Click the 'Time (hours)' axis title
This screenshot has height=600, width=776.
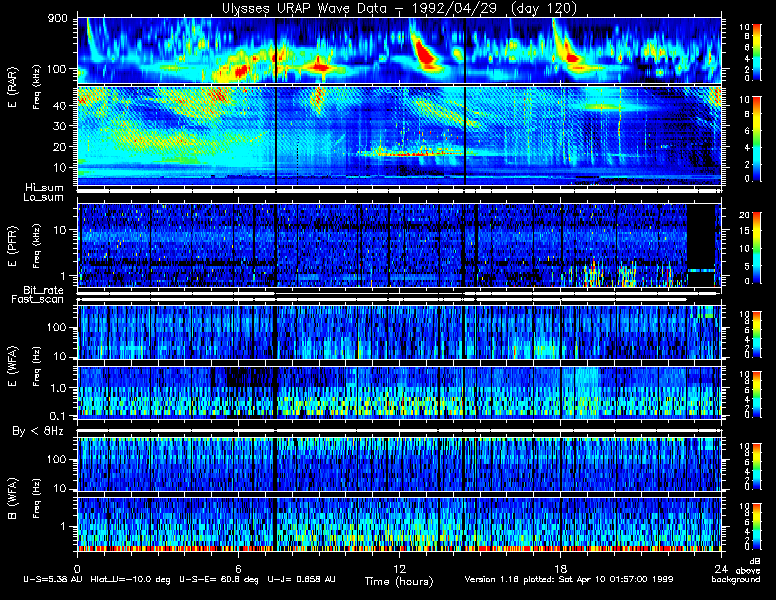coord(399,582)
